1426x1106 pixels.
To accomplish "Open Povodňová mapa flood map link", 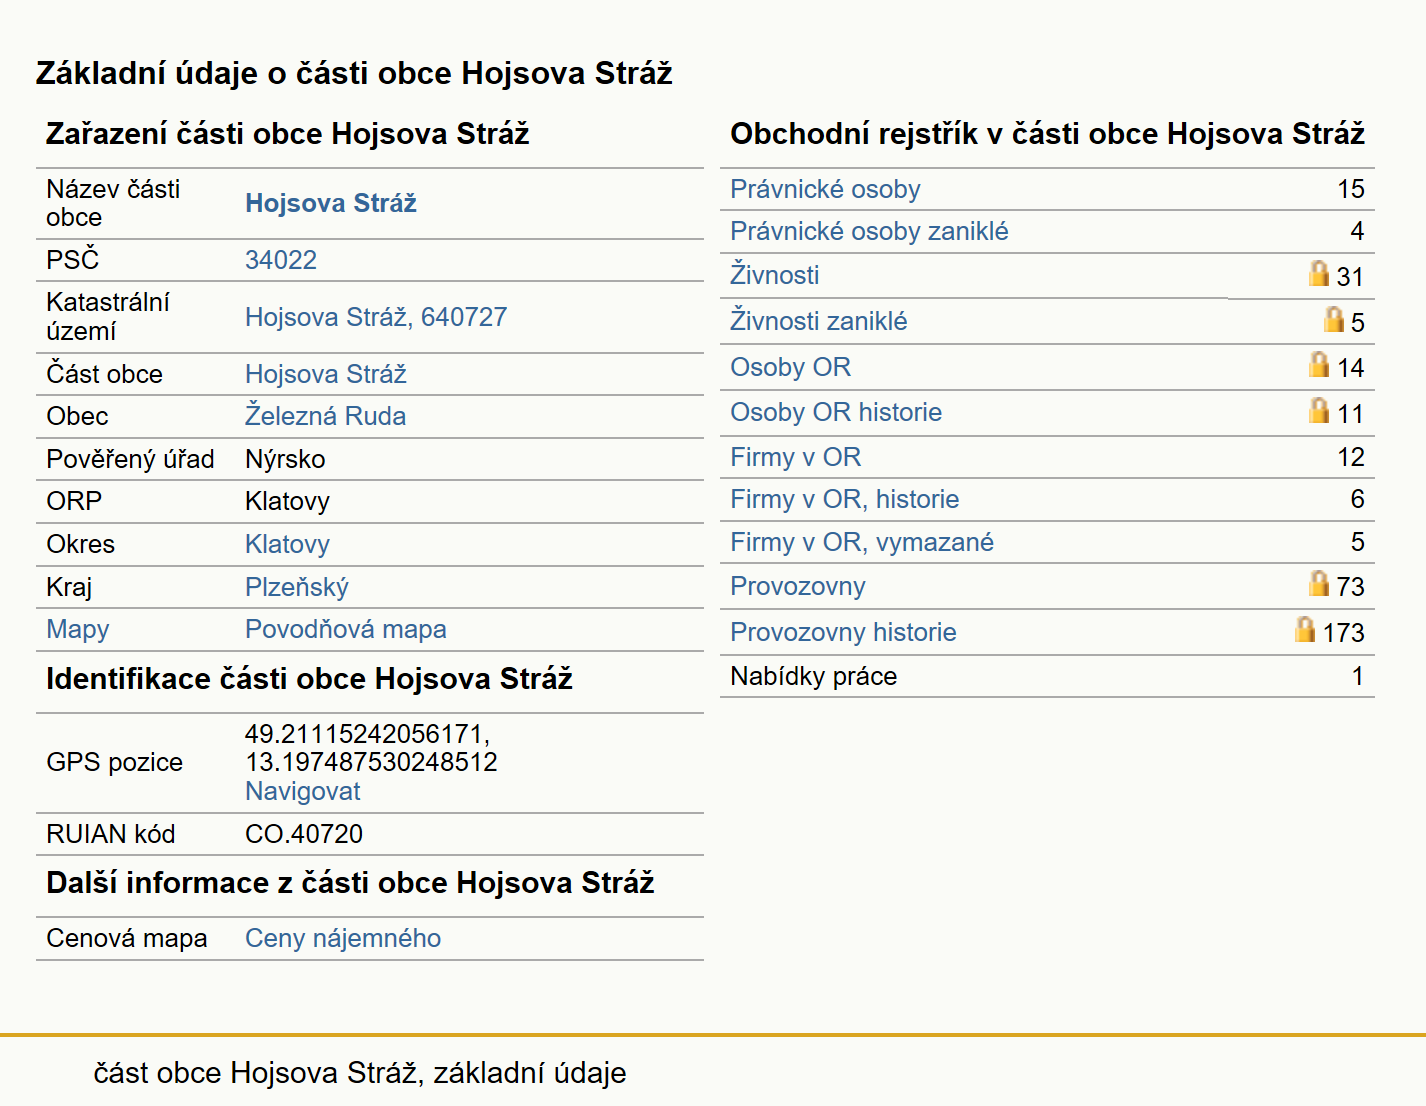I will click(346, 629).
